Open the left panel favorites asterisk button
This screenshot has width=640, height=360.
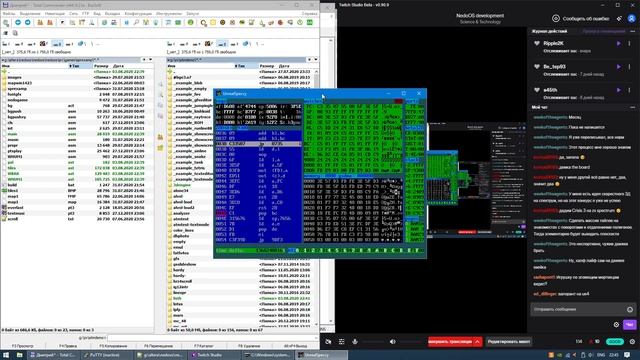tap(144, 60)
